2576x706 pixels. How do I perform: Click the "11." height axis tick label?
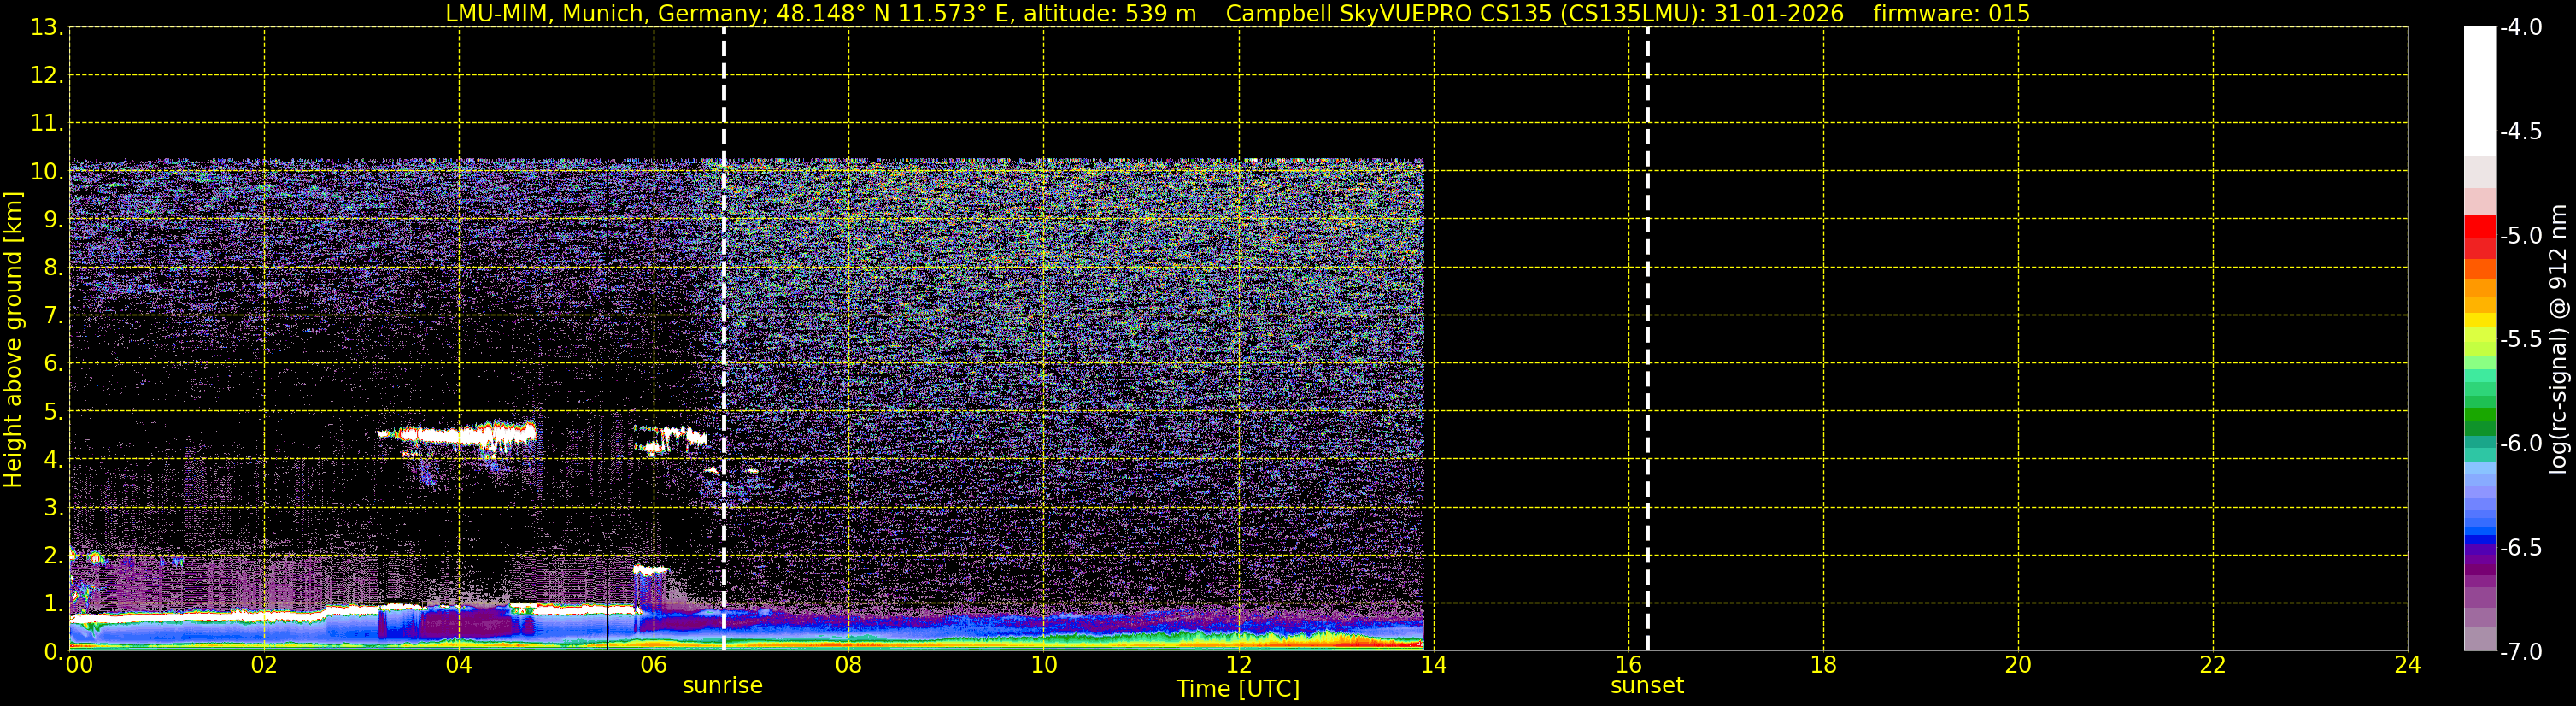coord(47,124)
